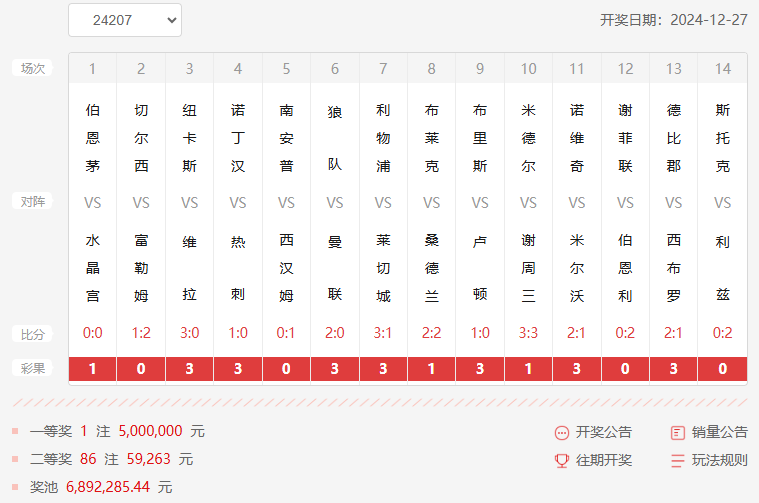Image resolution: width=759 pixels, height=503 pixels.
Task: Click home team 诺丁汉 in match 4
Action: click(238, 138)
